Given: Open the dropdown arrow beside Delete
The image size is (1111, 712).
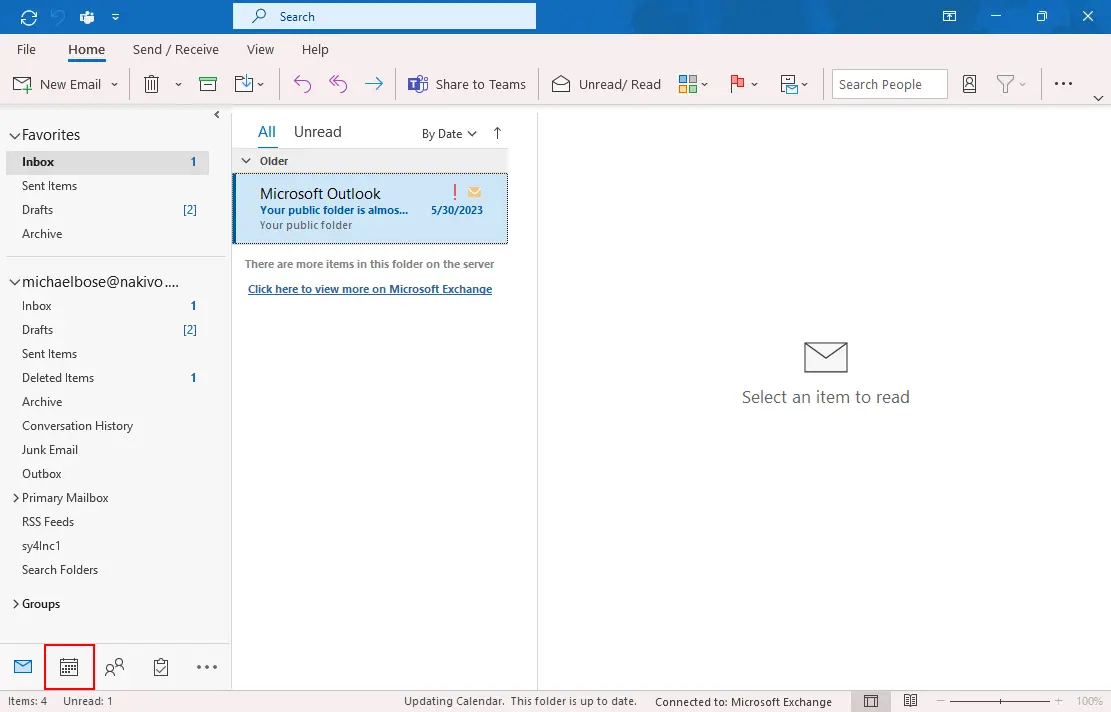Looking at the screenshot, I should tap(179, 84).
